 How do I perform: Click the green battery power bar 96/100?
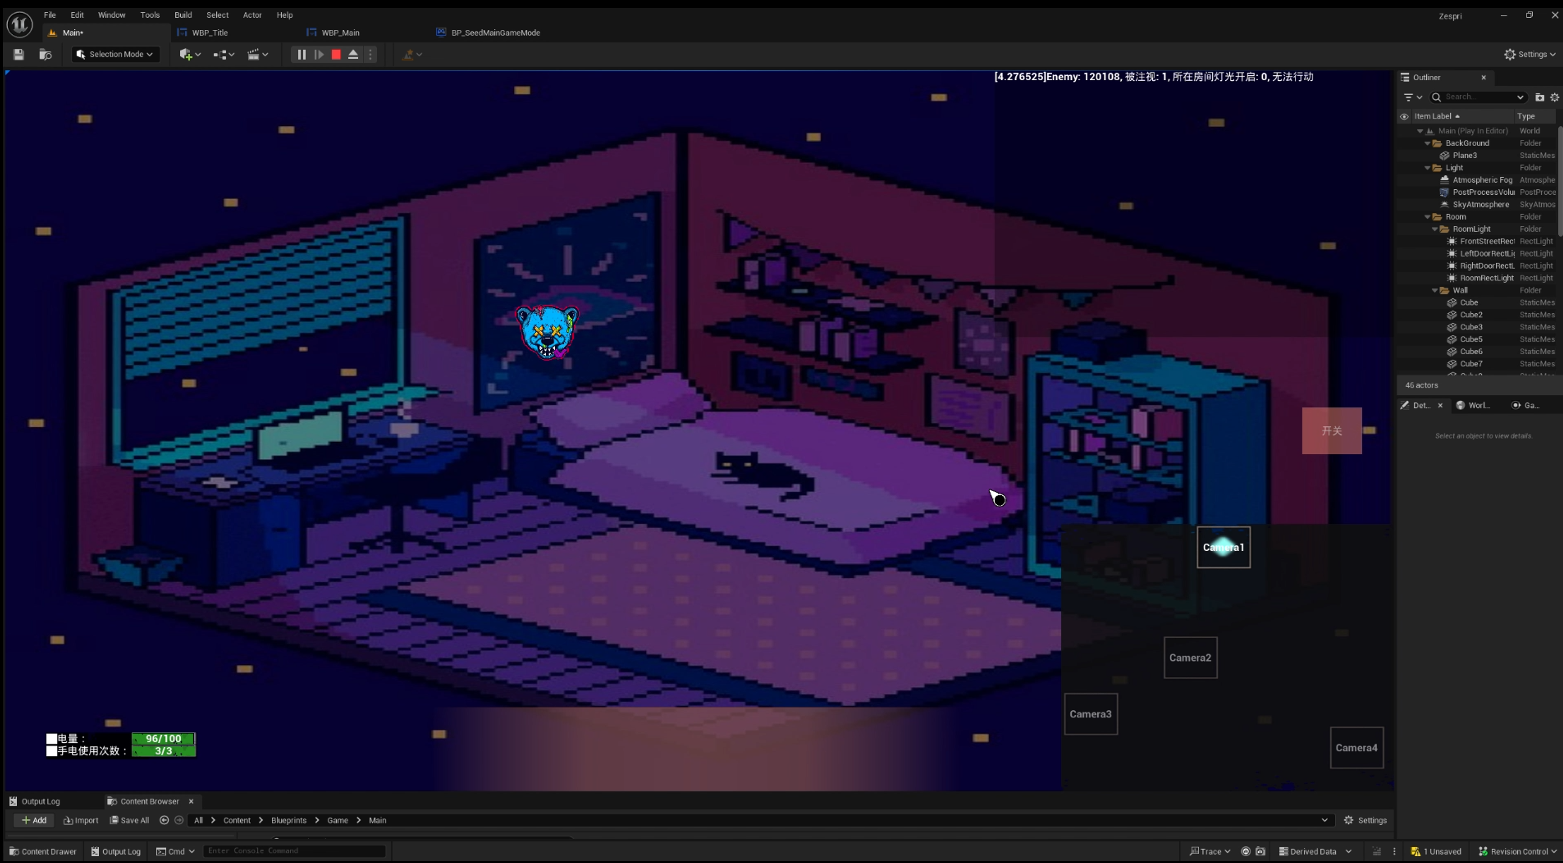click(163, 739)
